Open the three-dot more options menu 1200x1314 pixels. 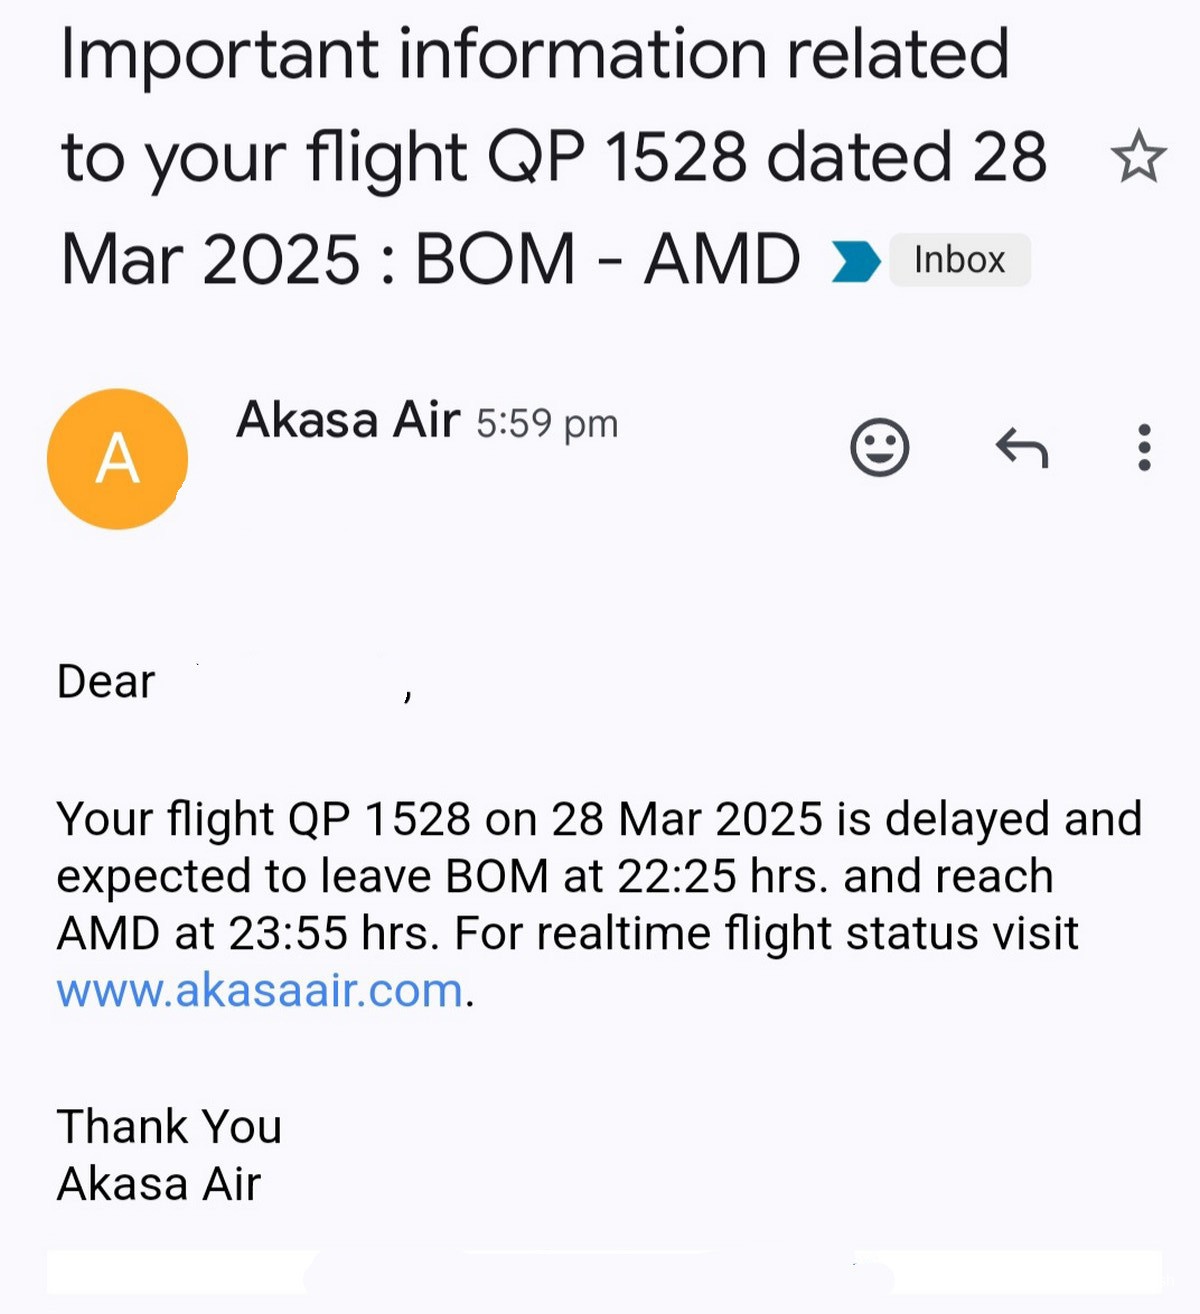pos(1144,447)
